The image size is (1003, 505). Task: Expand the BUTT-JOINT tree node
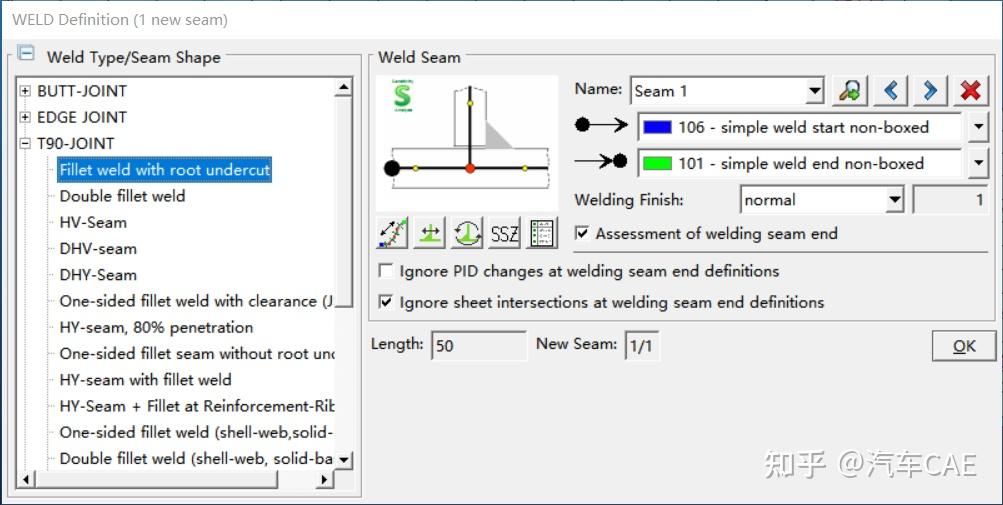click(x=26, y=91)
